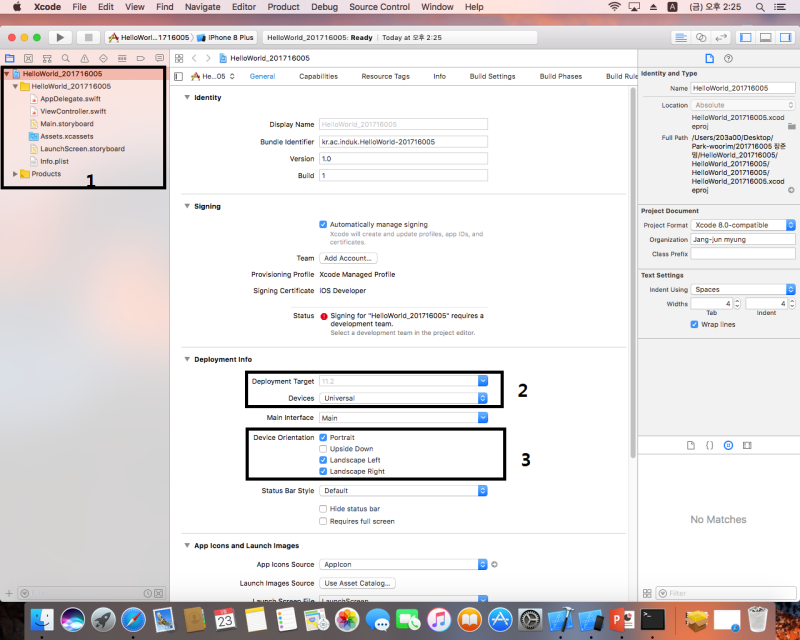Collapse the Deployment Info section
Image resolution: width=800 pixels, height=640 pixels.
coord(187,359)
